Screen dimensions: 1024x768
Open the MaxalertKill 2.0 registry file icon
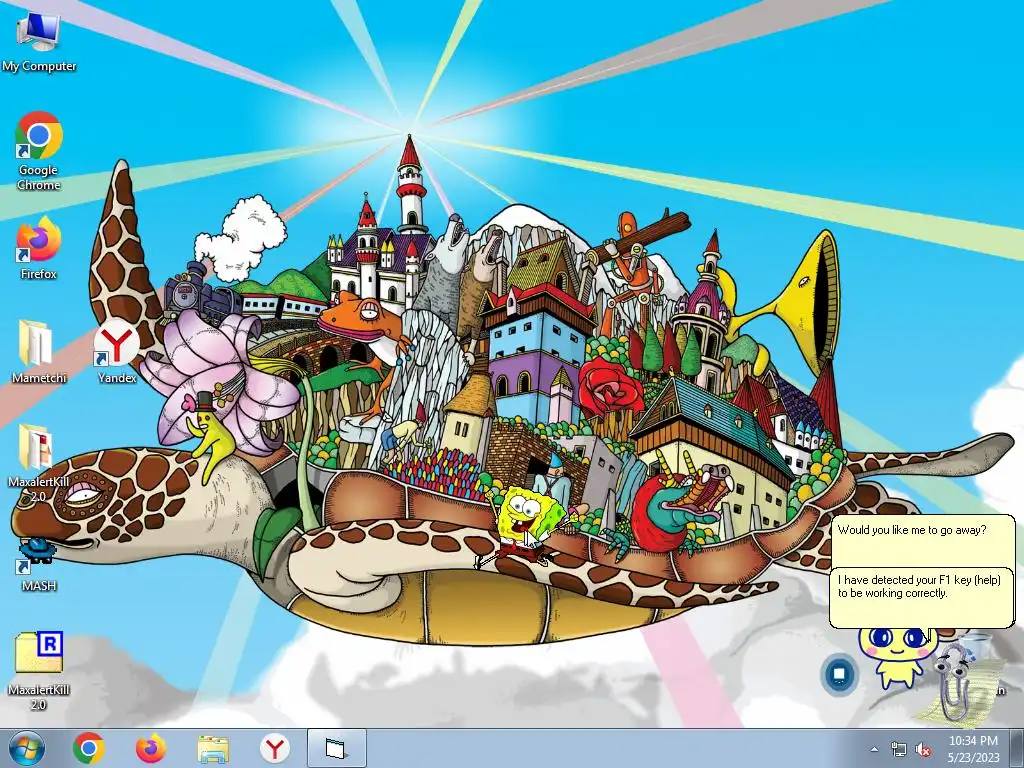point(39,671)
